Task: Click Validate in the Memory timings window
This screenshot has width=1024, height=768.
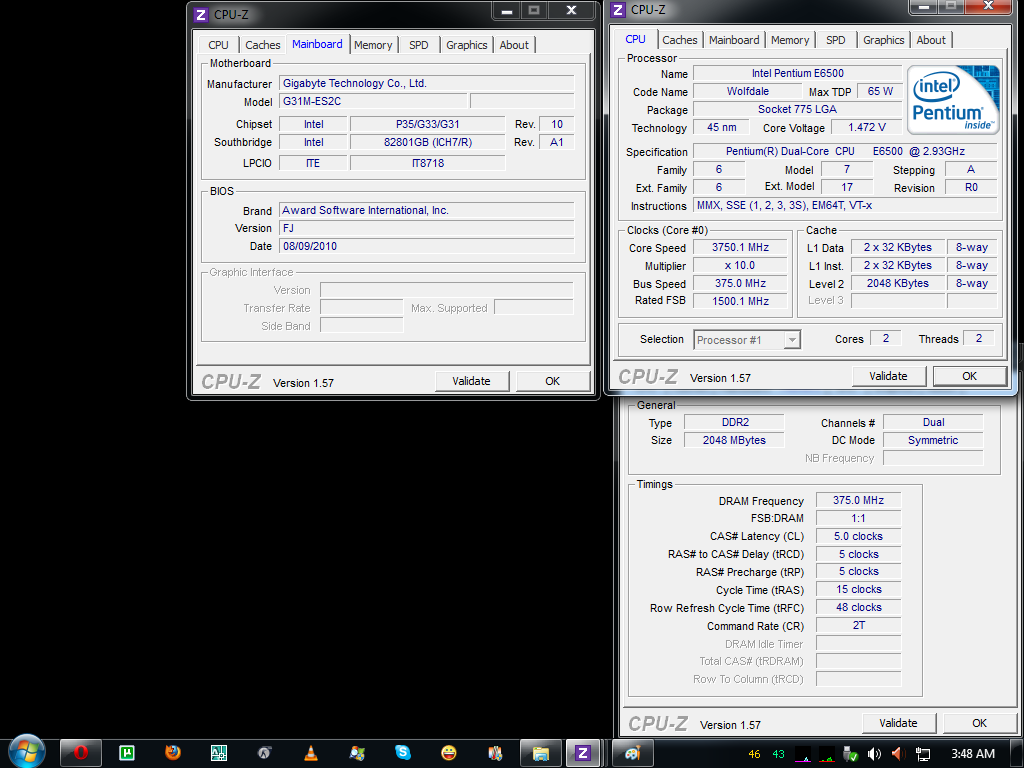Action: (x=899, y=723)
